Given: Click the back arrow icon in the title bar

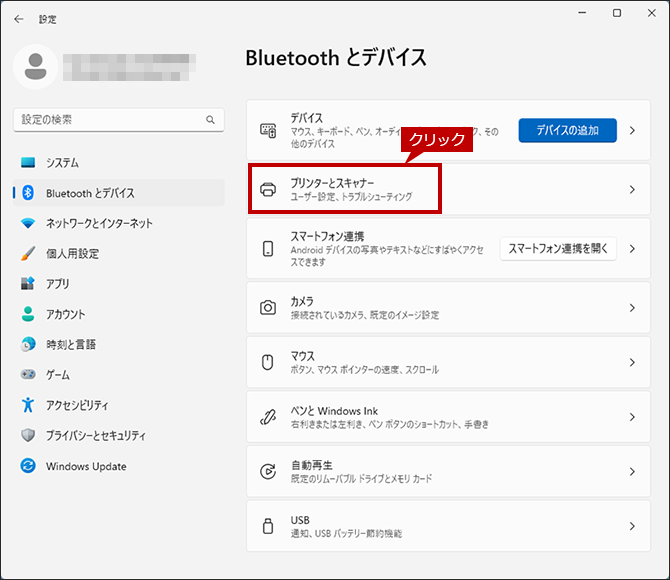Looking at the screenshot, I should [18, 19].
